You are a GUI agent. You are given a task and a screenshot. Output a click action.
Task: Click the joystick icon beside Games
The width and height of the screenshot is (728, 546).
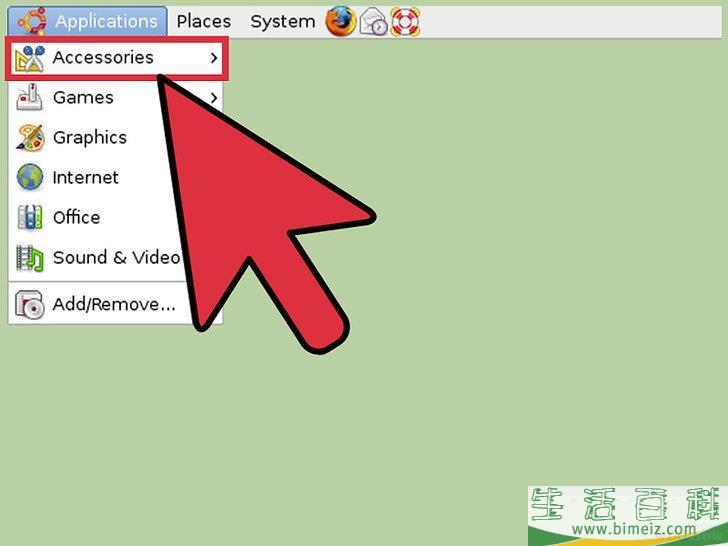[x=30, y=98]
